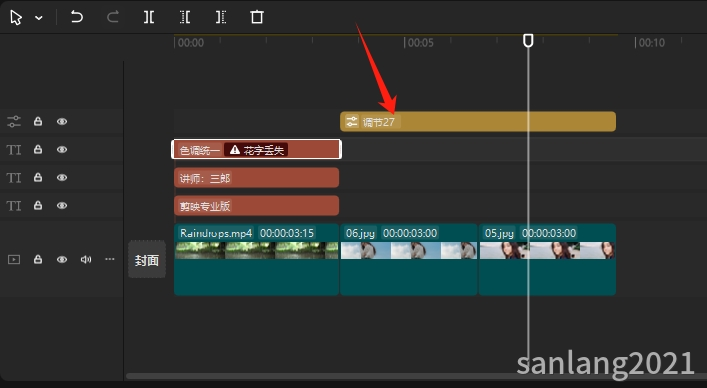Click the playhead marker on the ruler

coord(528,41)
